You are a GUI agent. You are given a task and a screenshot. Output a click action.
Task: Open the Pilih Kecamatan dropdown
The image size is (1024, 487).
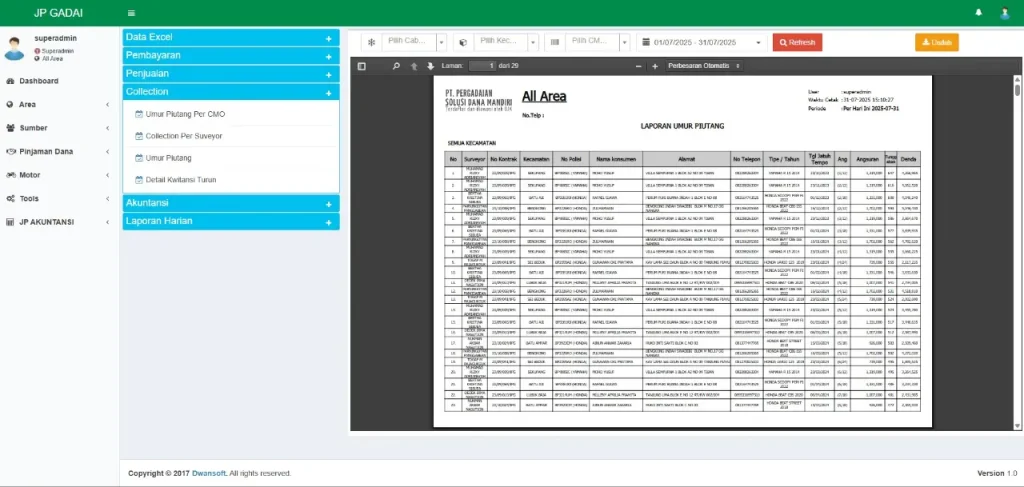coord(506,42)
